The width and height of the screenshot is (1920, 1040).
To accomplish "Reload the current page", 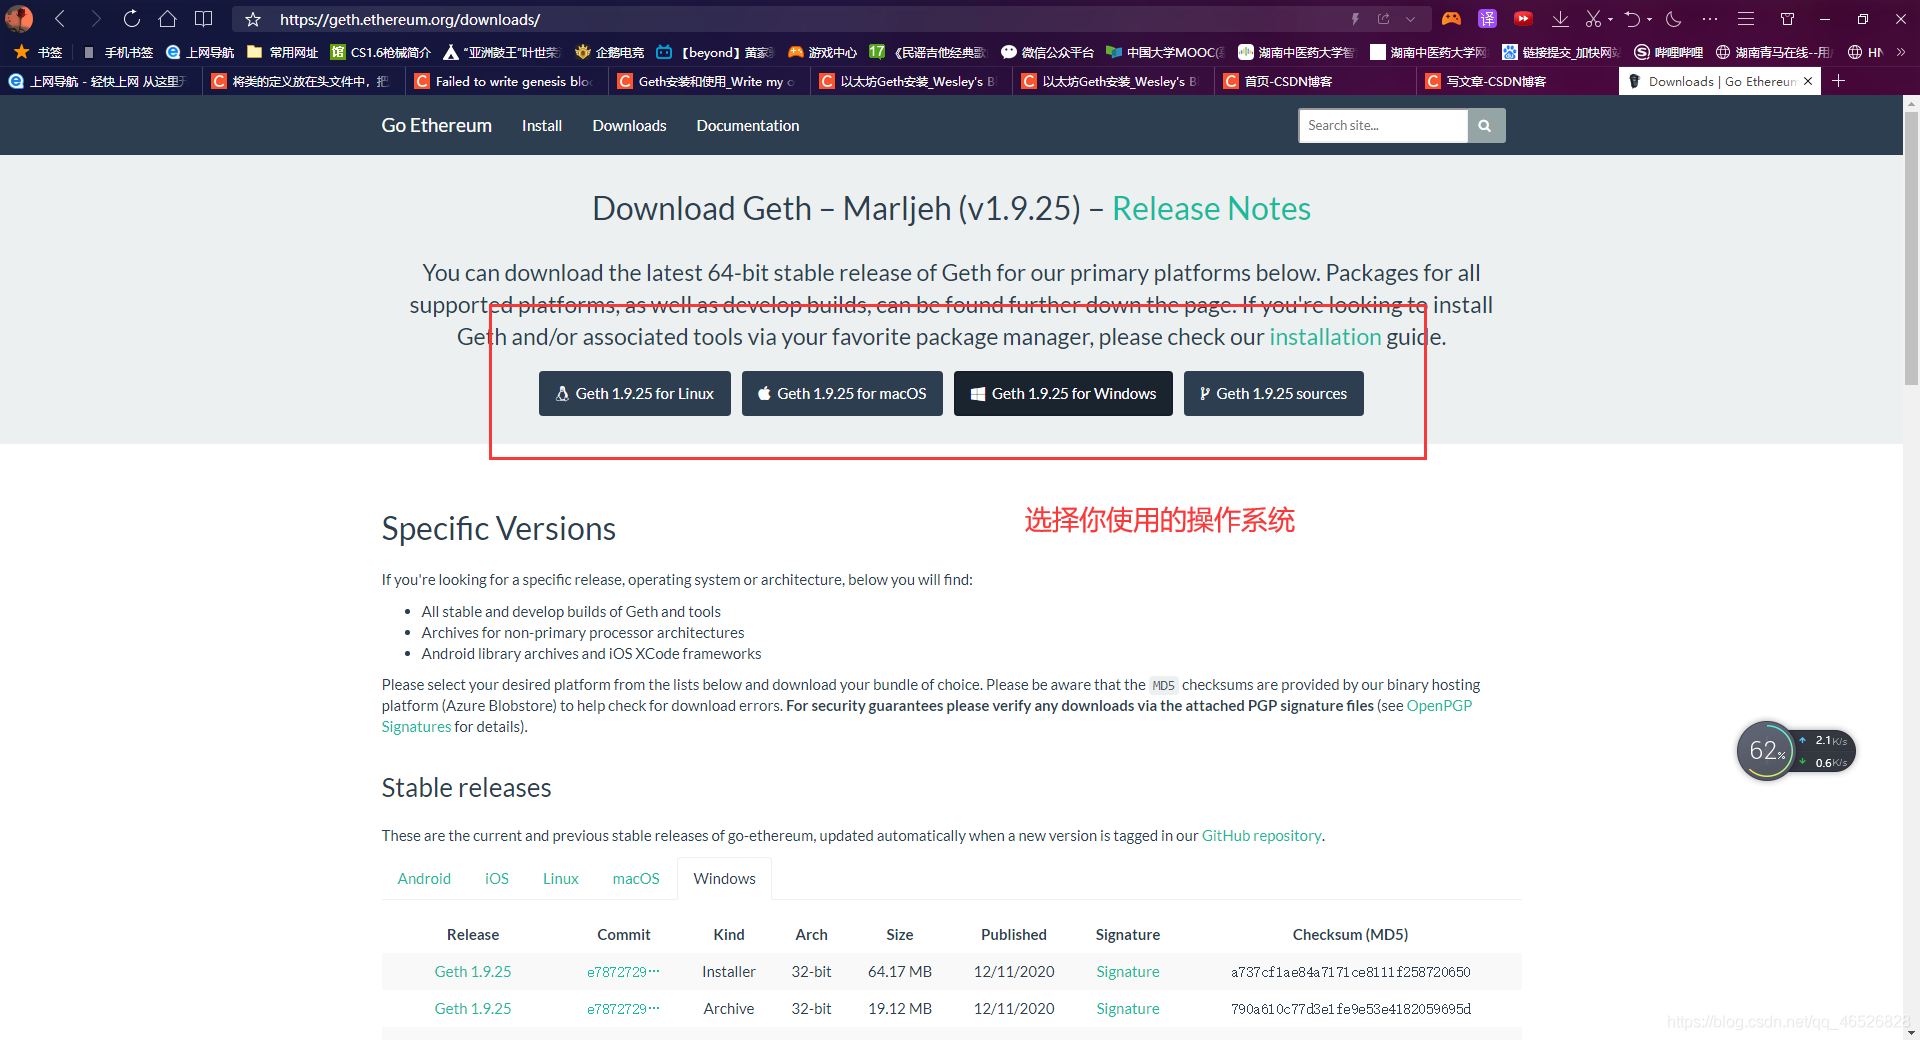I will point(132,19).
